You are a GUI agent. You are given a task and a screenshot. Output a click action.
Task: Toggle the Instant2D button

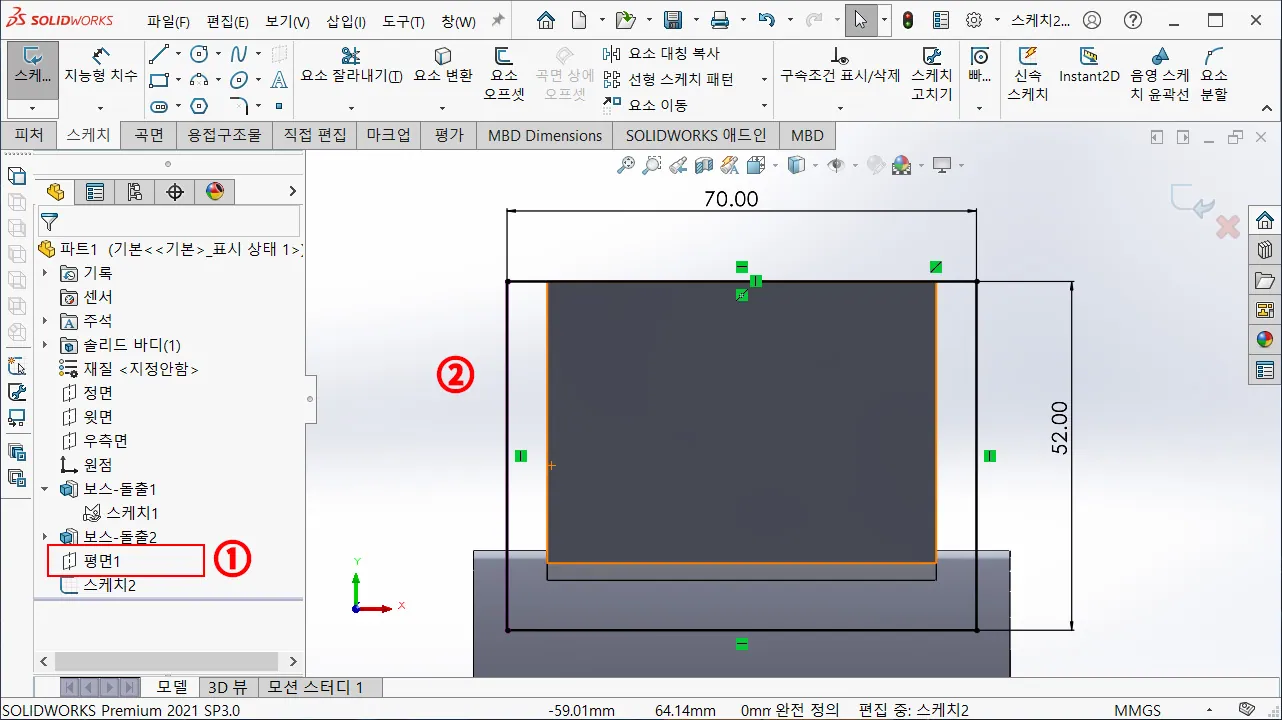point(1089,65)
